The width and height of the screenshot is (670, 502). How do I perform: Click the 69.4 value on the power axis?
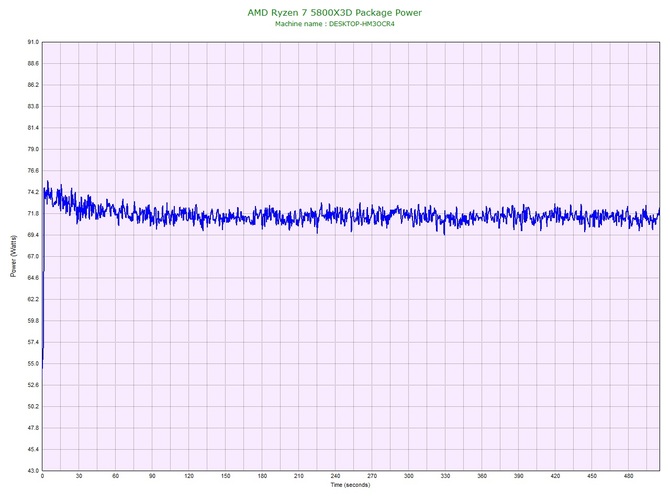(33, 235)
